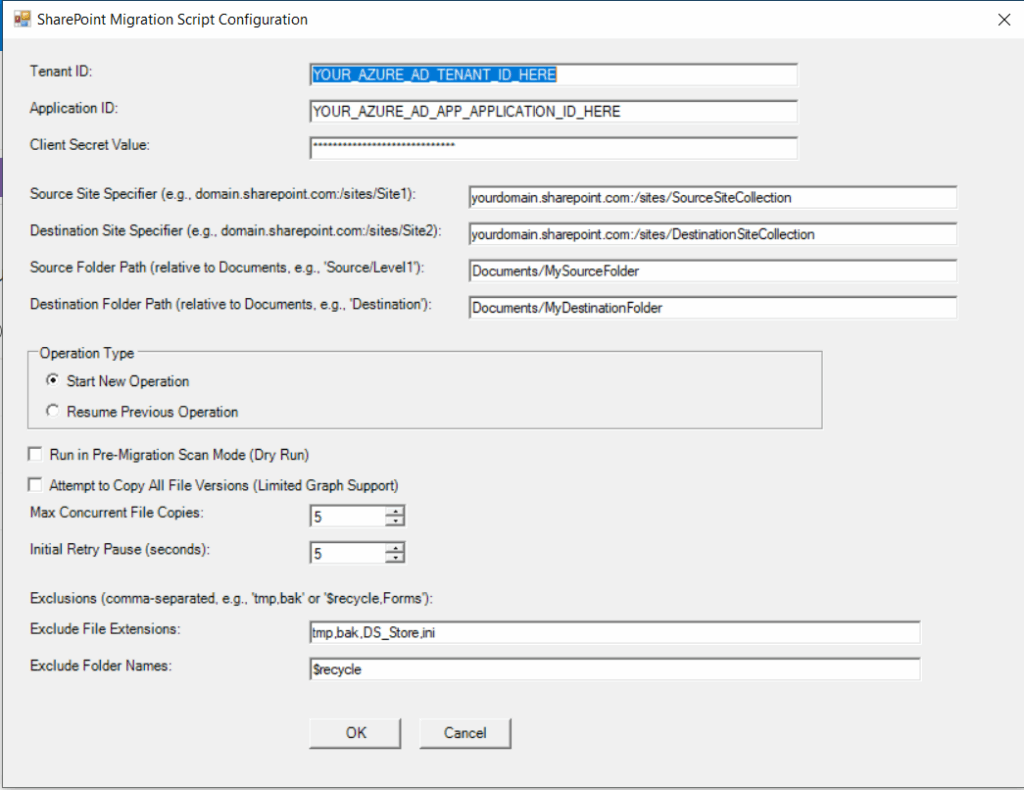Focus the Tenant ID text field

[x=553, y=75]
